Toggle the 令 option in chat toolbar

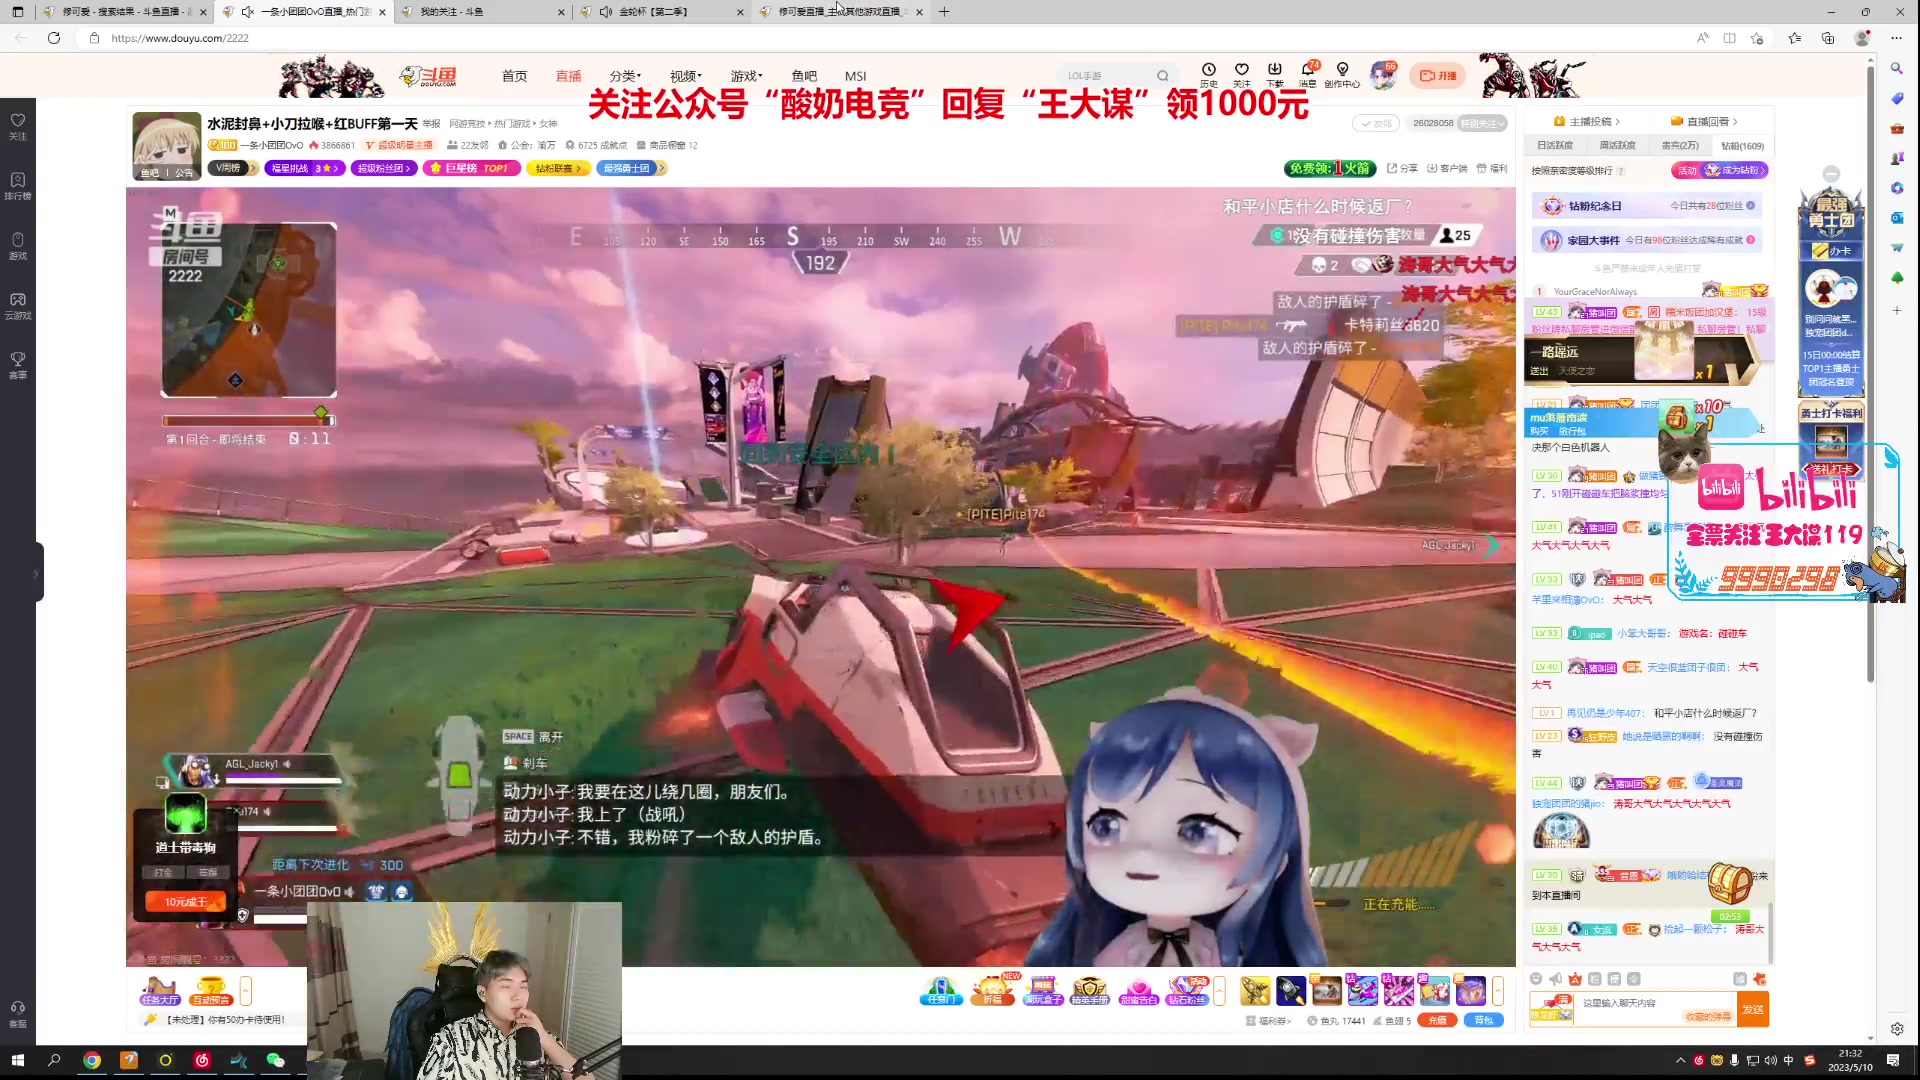point(1633,979)
